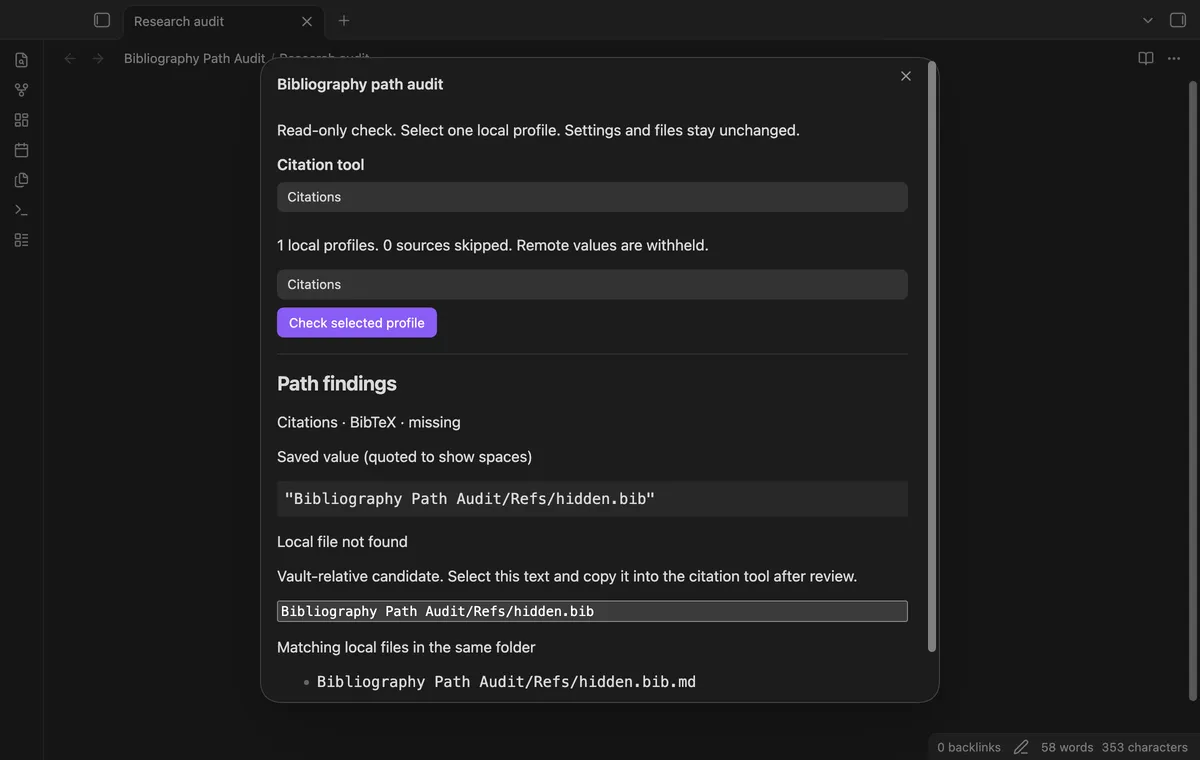
Task: Click Check selected profile button
Action: coord(357,322)
